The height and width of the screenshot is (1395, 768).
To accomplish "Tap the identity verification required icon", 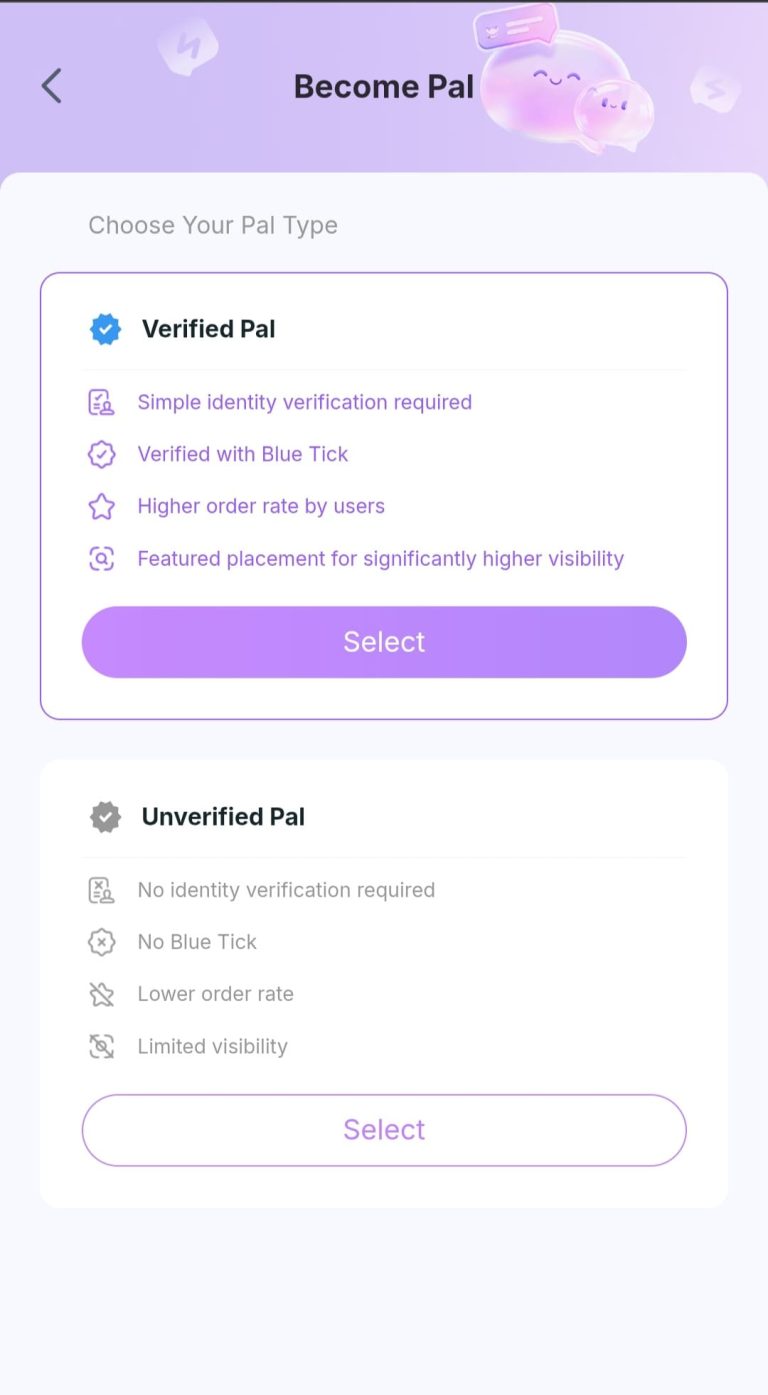I will pos(101,403).
